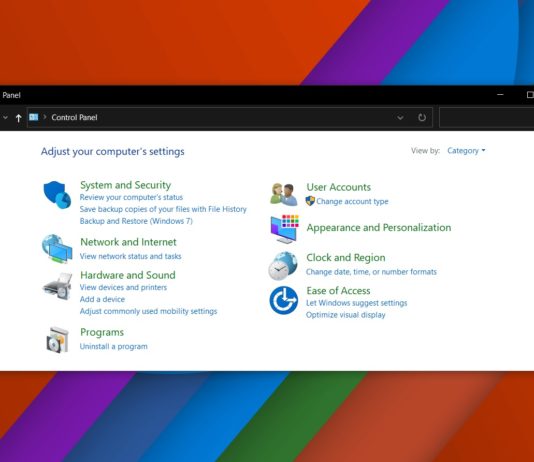Click the breadcrumb arrow before Control Panel
The image size is (534, 462).
tap(45, 117)
